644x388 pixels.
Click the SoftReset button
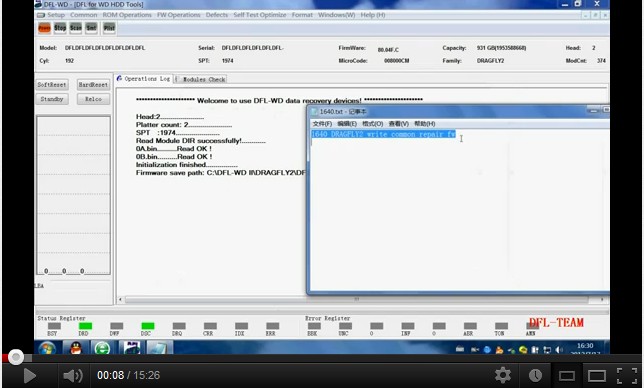(x=52, y=85)
